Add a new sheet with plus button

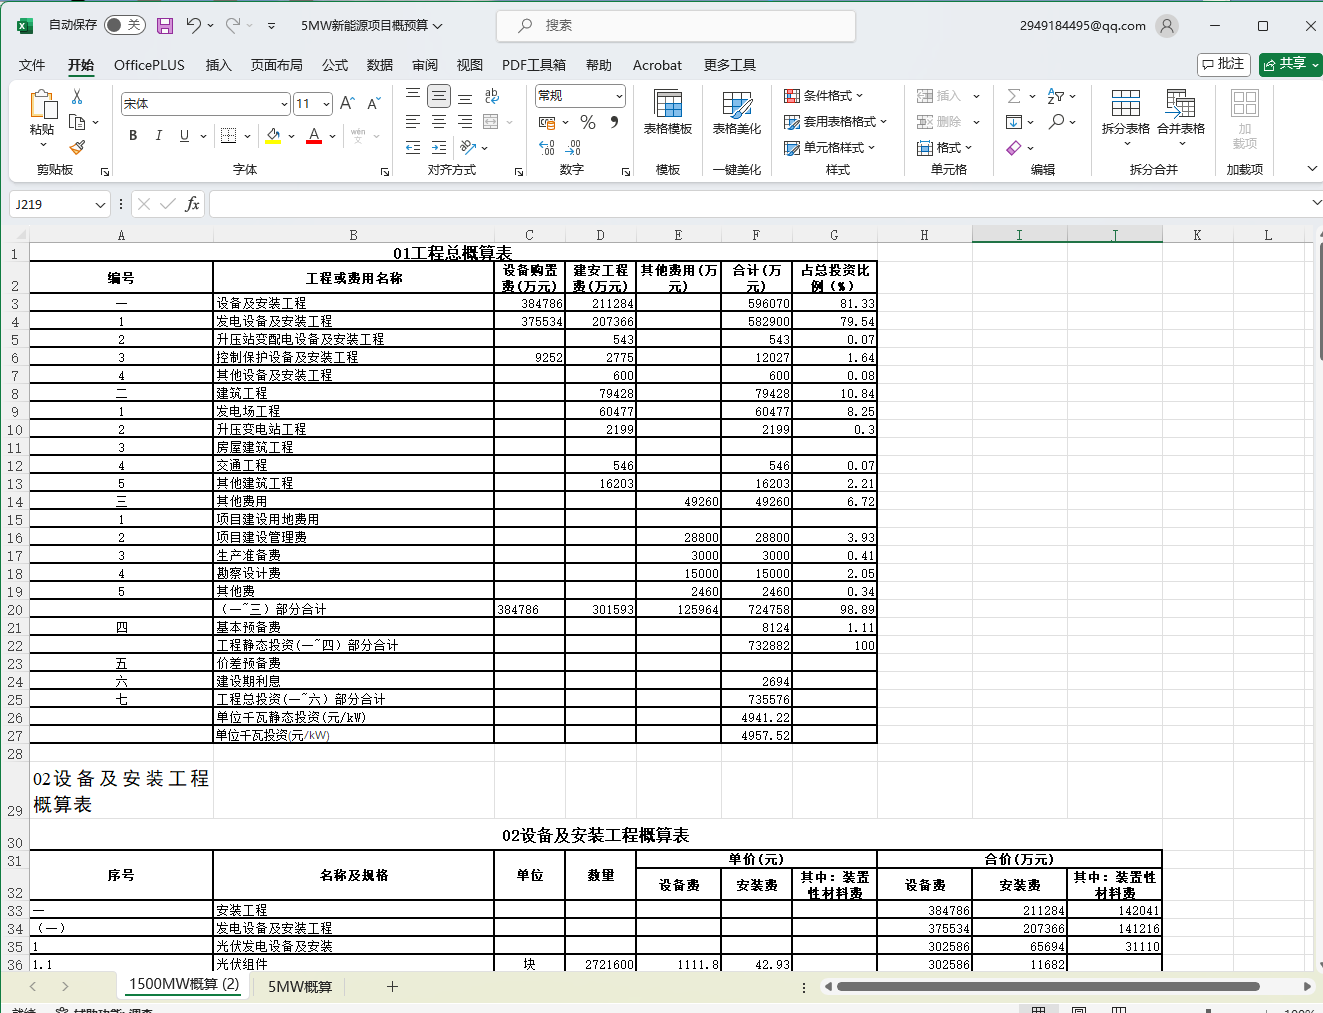click(392, 987)
